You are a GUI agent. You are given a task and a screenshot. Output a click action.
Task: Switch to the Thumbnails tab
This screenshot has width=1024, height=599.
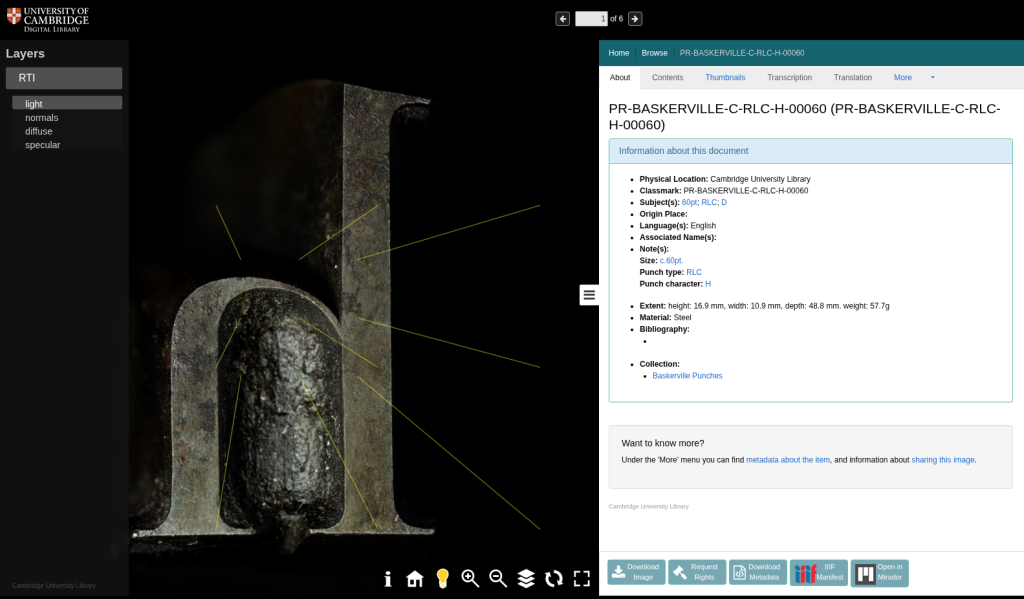(725, 77)
